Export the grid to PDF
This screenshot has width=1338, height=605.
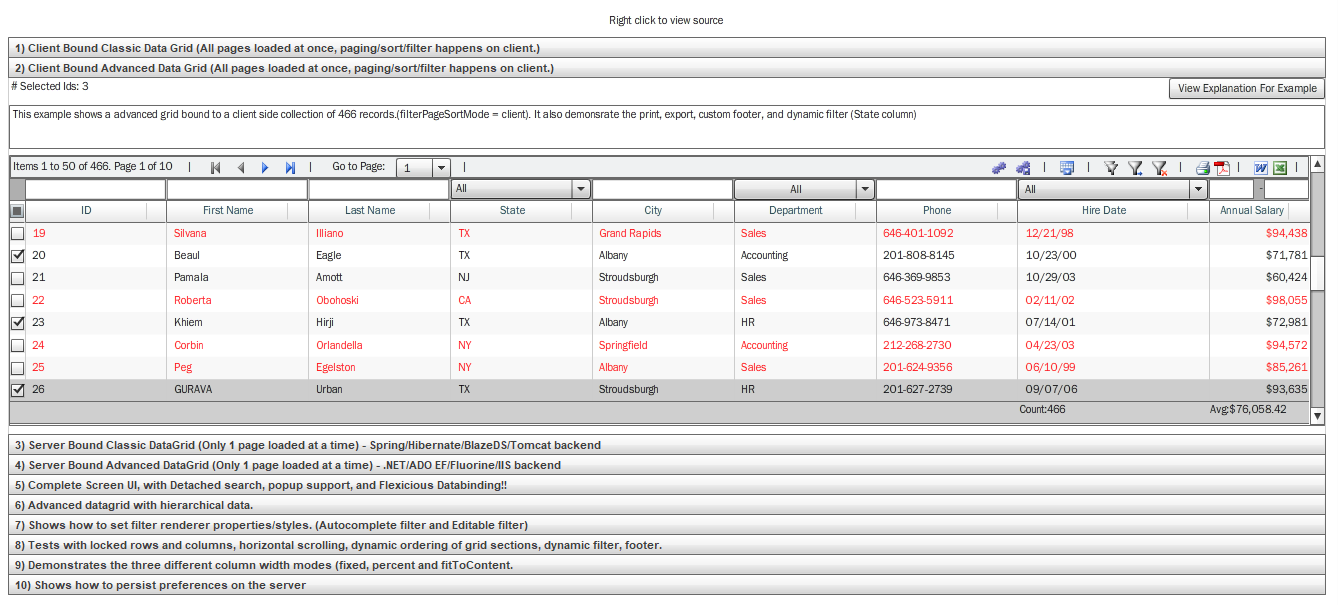pyautogui.click(x=1221, y=168)
